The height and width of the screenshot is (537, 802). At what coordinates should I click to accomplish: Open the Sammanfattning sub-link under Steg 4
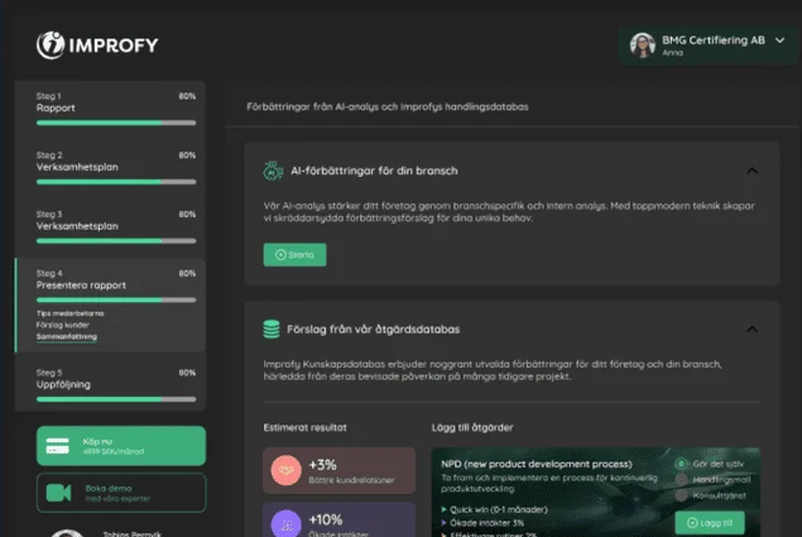tap(66, 337)
